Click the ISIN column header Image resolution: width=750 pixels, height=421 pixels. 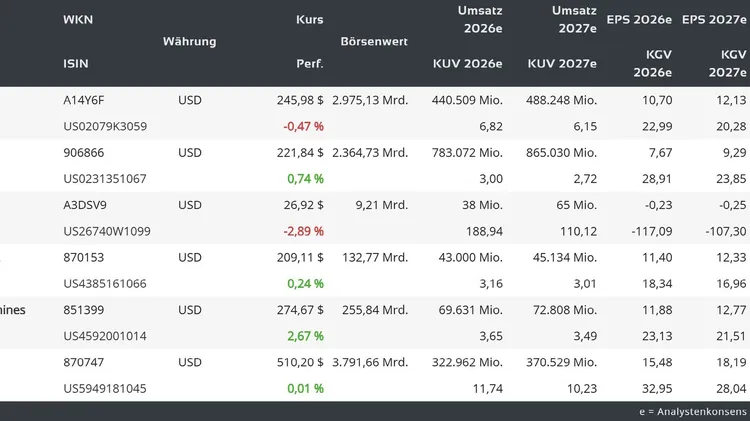click(x=76, y=64)
